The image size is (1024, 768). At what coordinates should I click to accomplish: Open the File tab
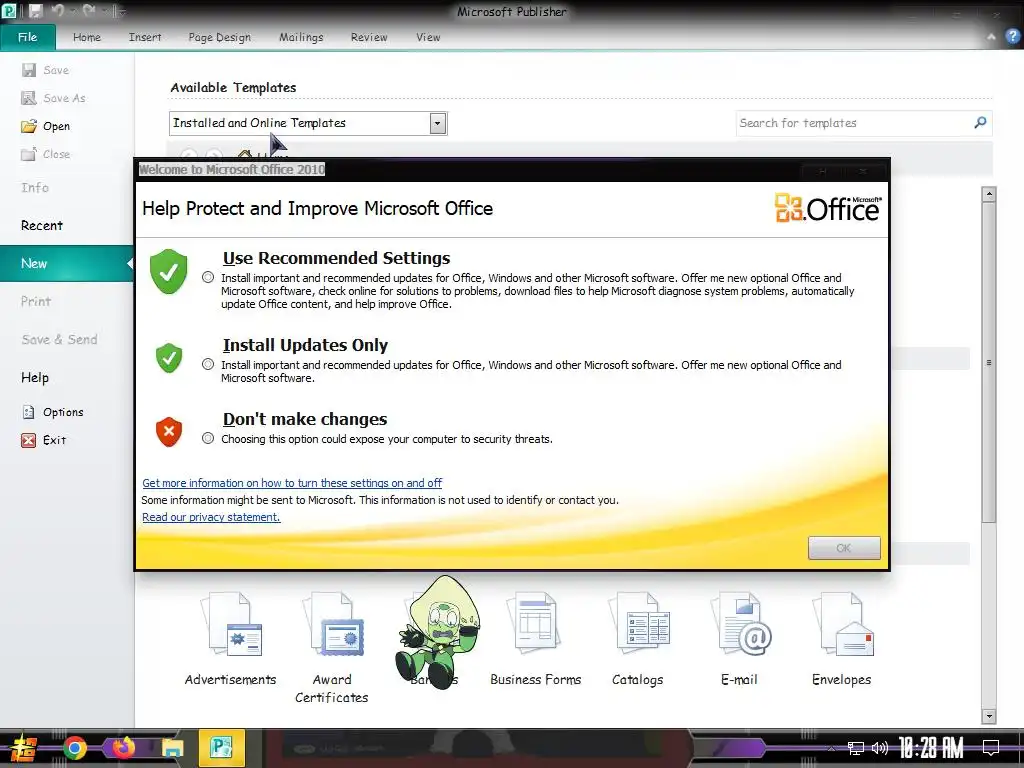(x=27, y=37)
